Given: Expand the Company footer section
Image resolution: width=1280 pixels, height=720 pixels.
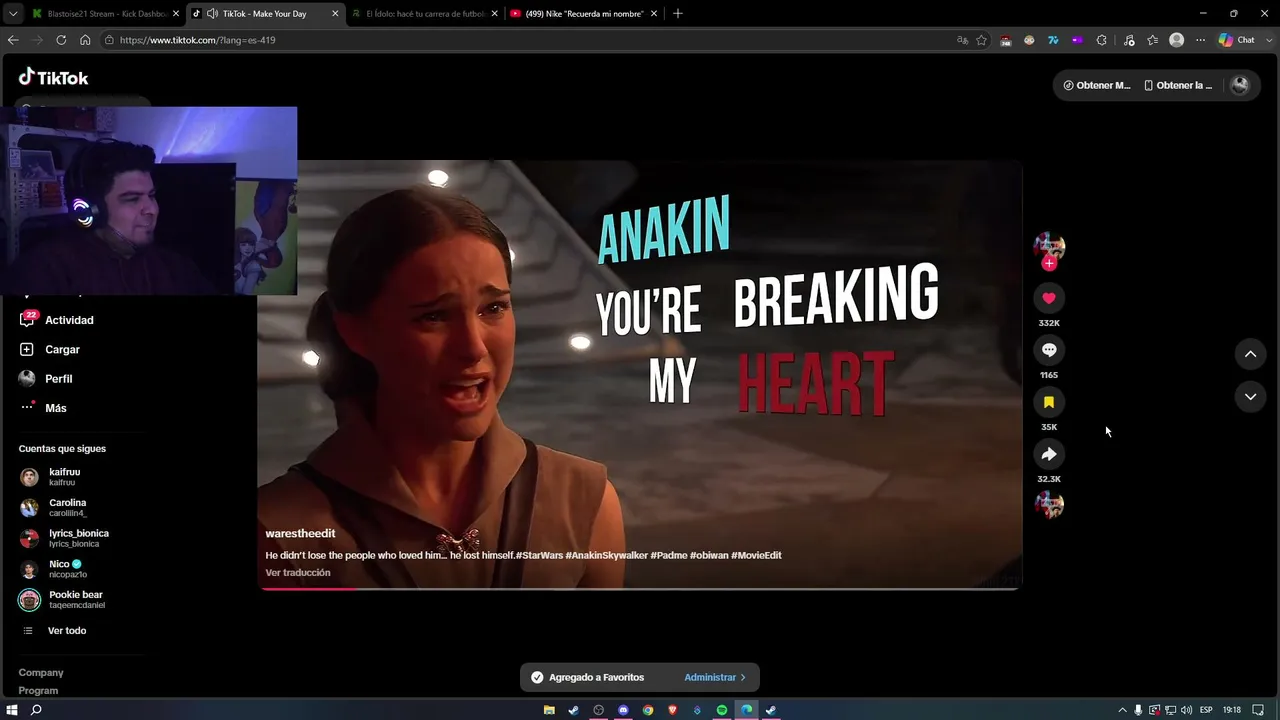Looking at the screenshot, I should (x=41, y=673).
